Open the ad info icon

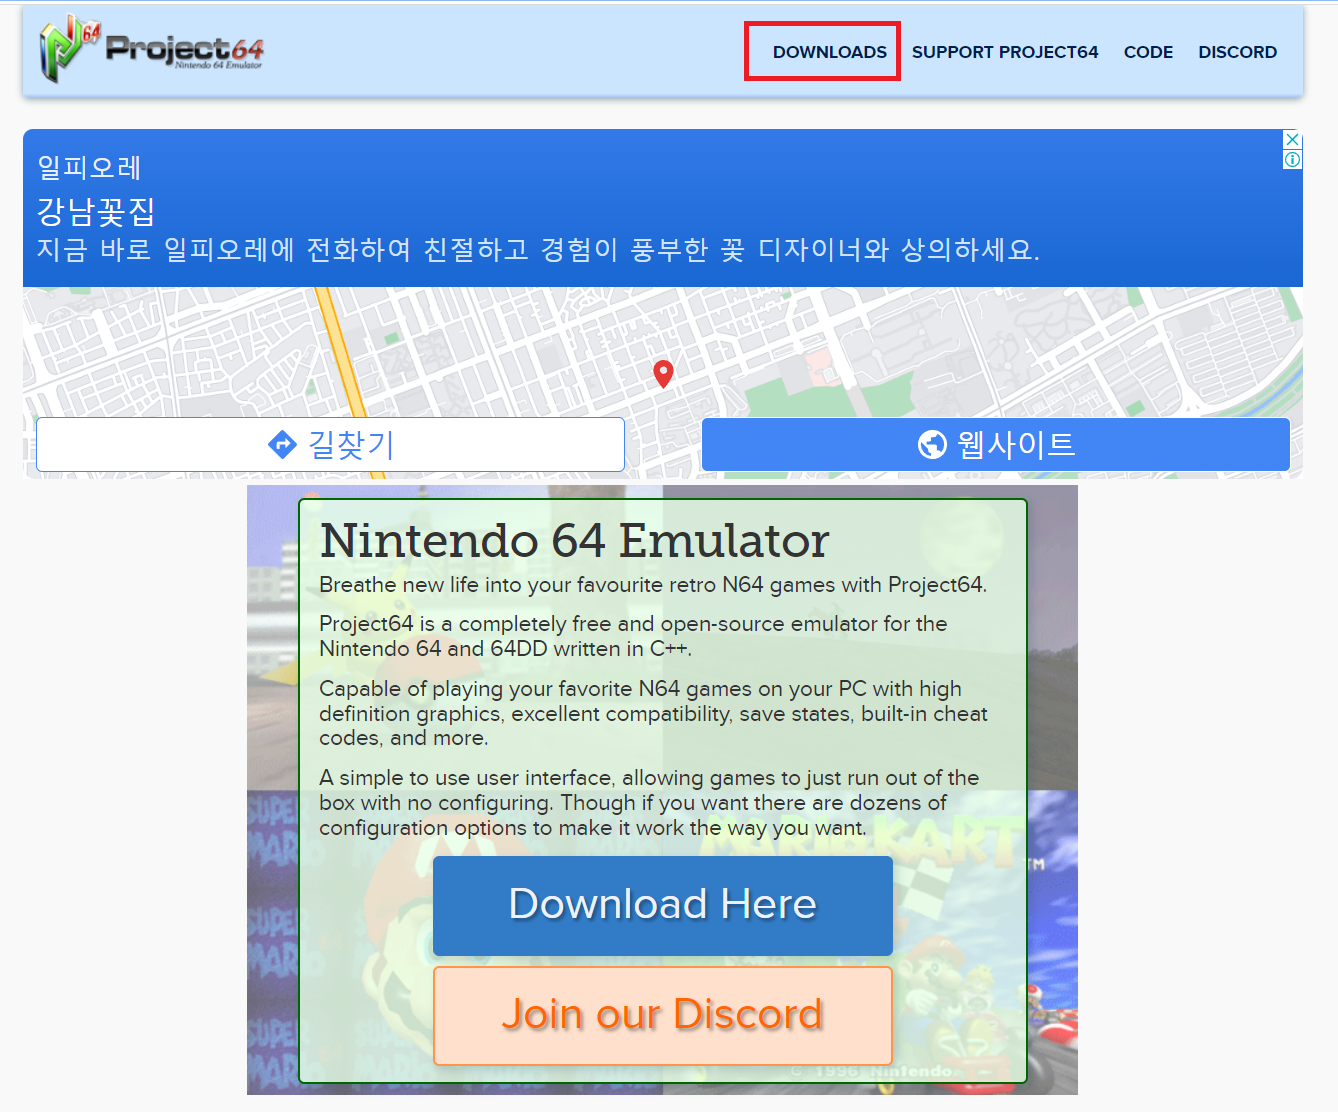click(x=1293, y=160)
